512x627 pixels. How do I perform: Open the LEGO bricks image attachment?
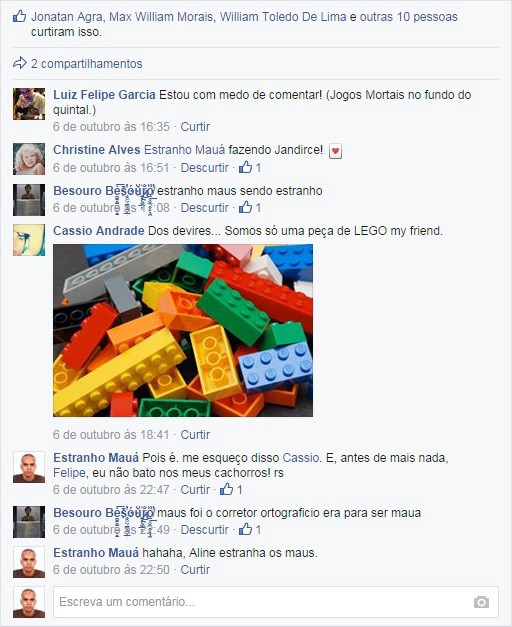point(183,330)
